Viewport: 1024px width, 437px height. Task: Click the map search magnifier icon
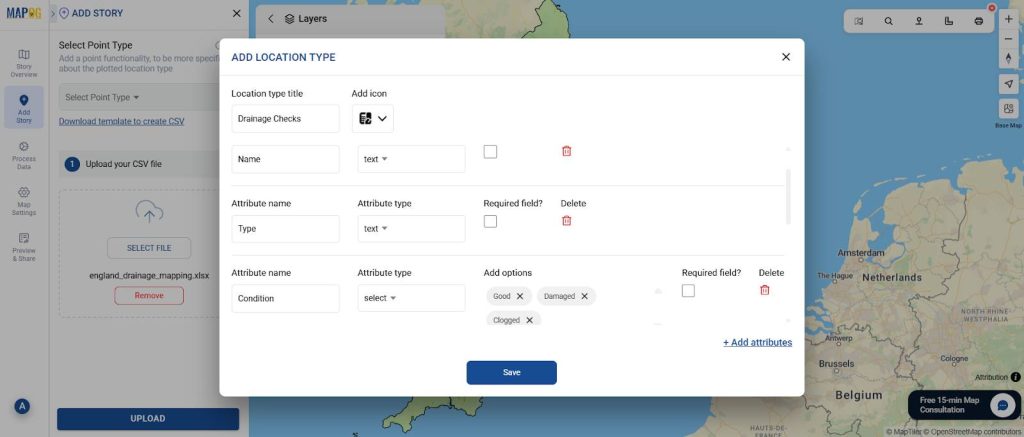pos(888,21)
